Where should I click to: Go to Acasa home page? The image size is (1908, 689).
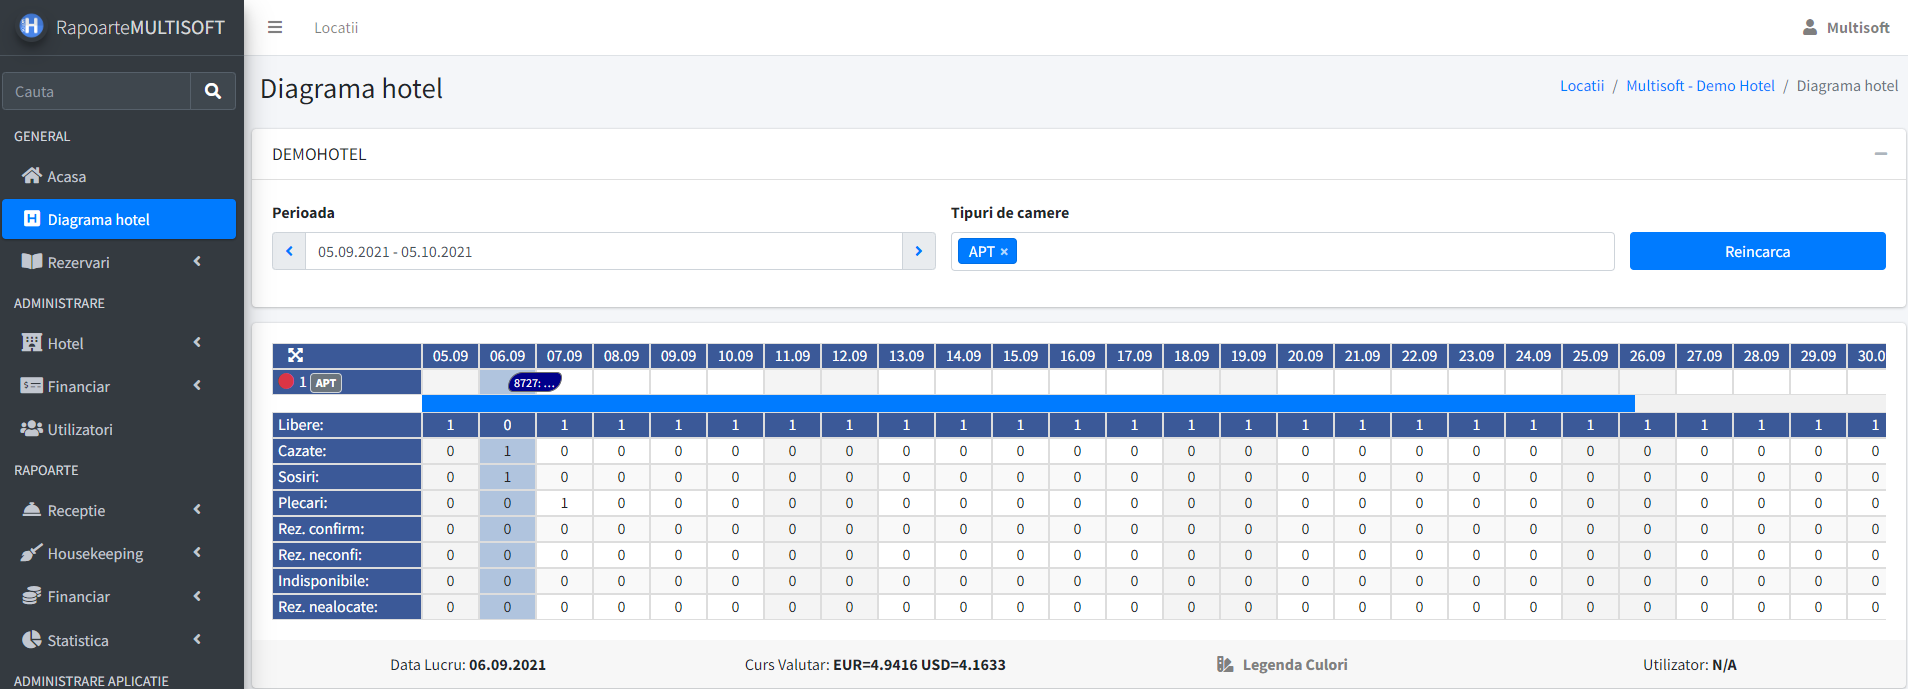pyautogui.click(x=67, y=177)
